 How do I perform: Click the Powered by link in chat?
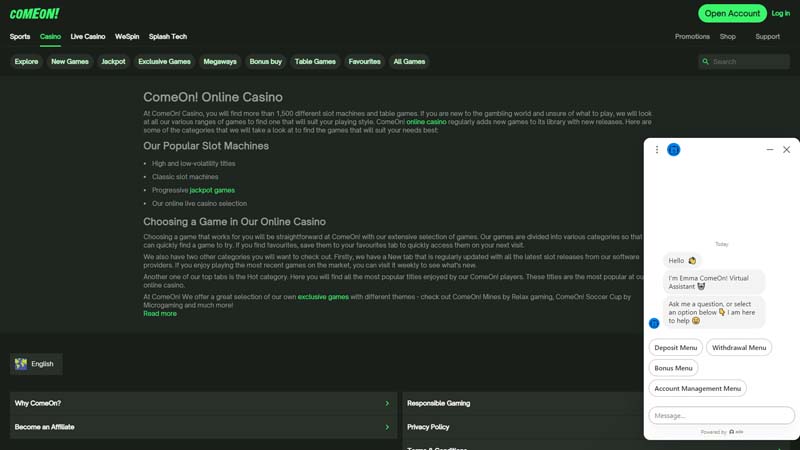pyautogui.click(x=721, y=432)
